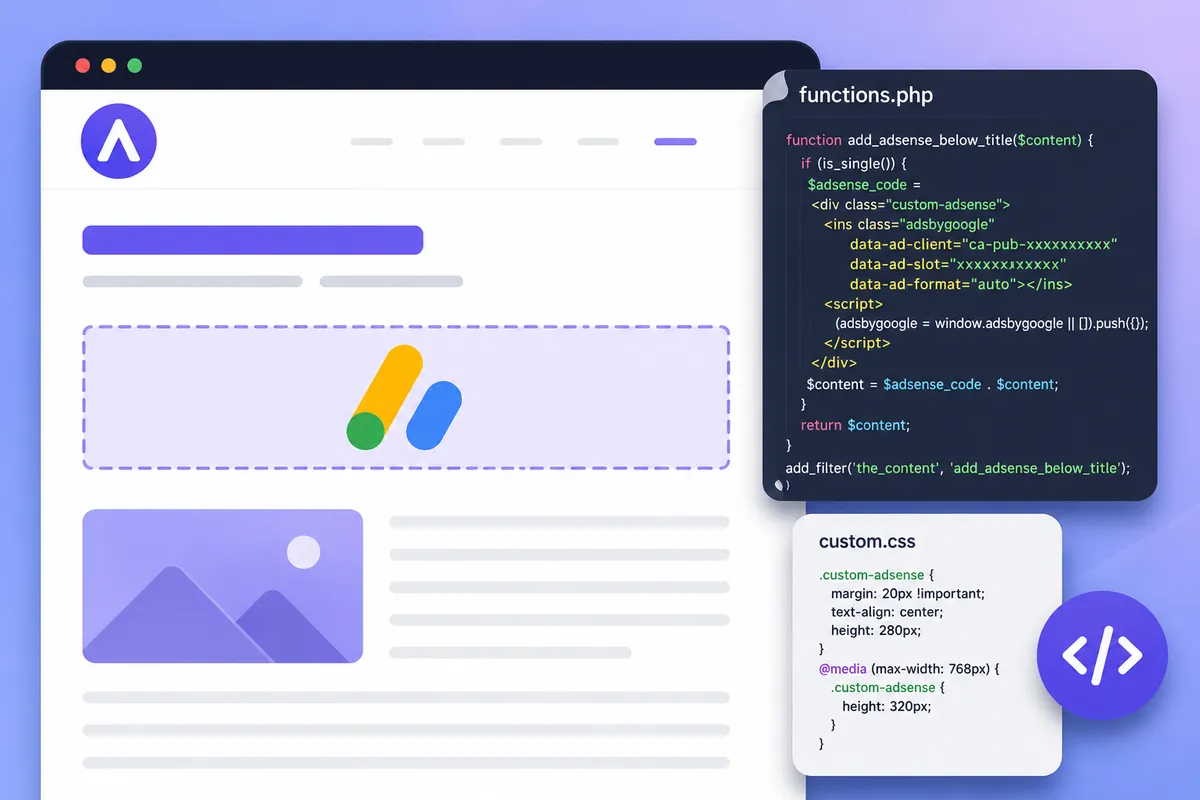Click the '$content = $adsense_code . $content;' line
This screenshot has height=800, width=1200.
tap(932, 384)
